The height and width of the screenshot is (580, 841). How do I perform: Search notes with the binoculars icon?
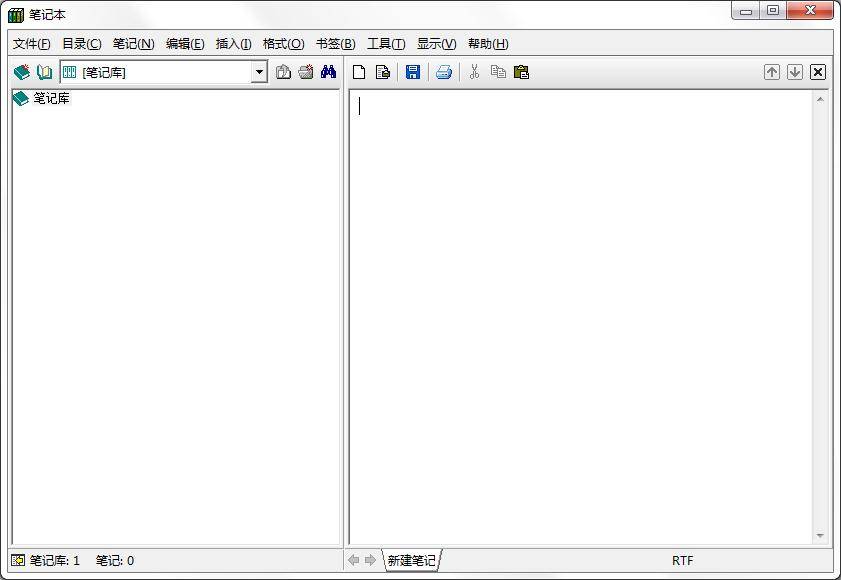click(x=327, y=71)
